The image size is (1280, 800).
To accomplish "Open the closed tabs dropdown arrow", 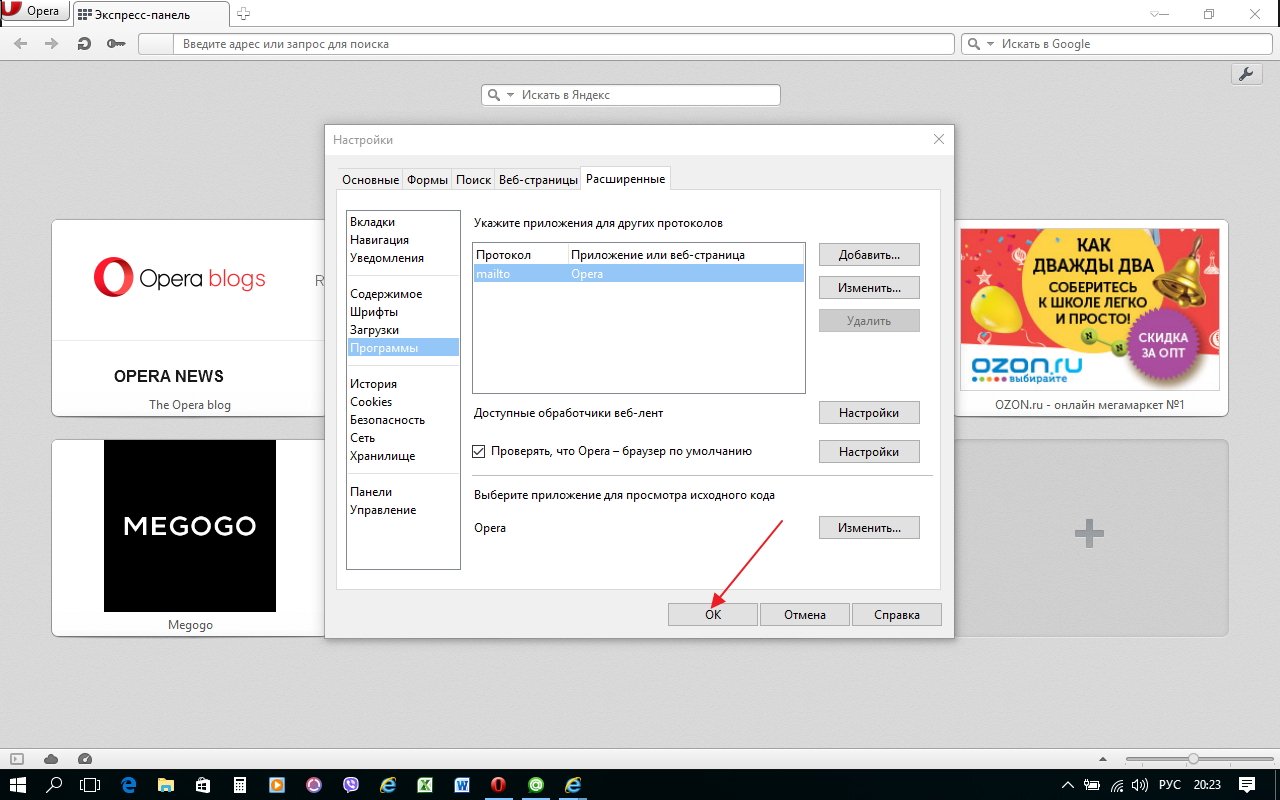I will [x=1157, y=14].
